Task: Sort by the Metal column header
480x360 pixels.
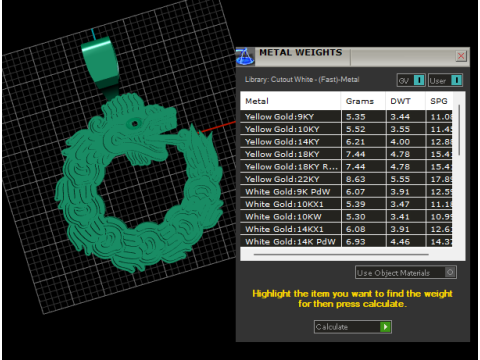Action: coord(290,101)
